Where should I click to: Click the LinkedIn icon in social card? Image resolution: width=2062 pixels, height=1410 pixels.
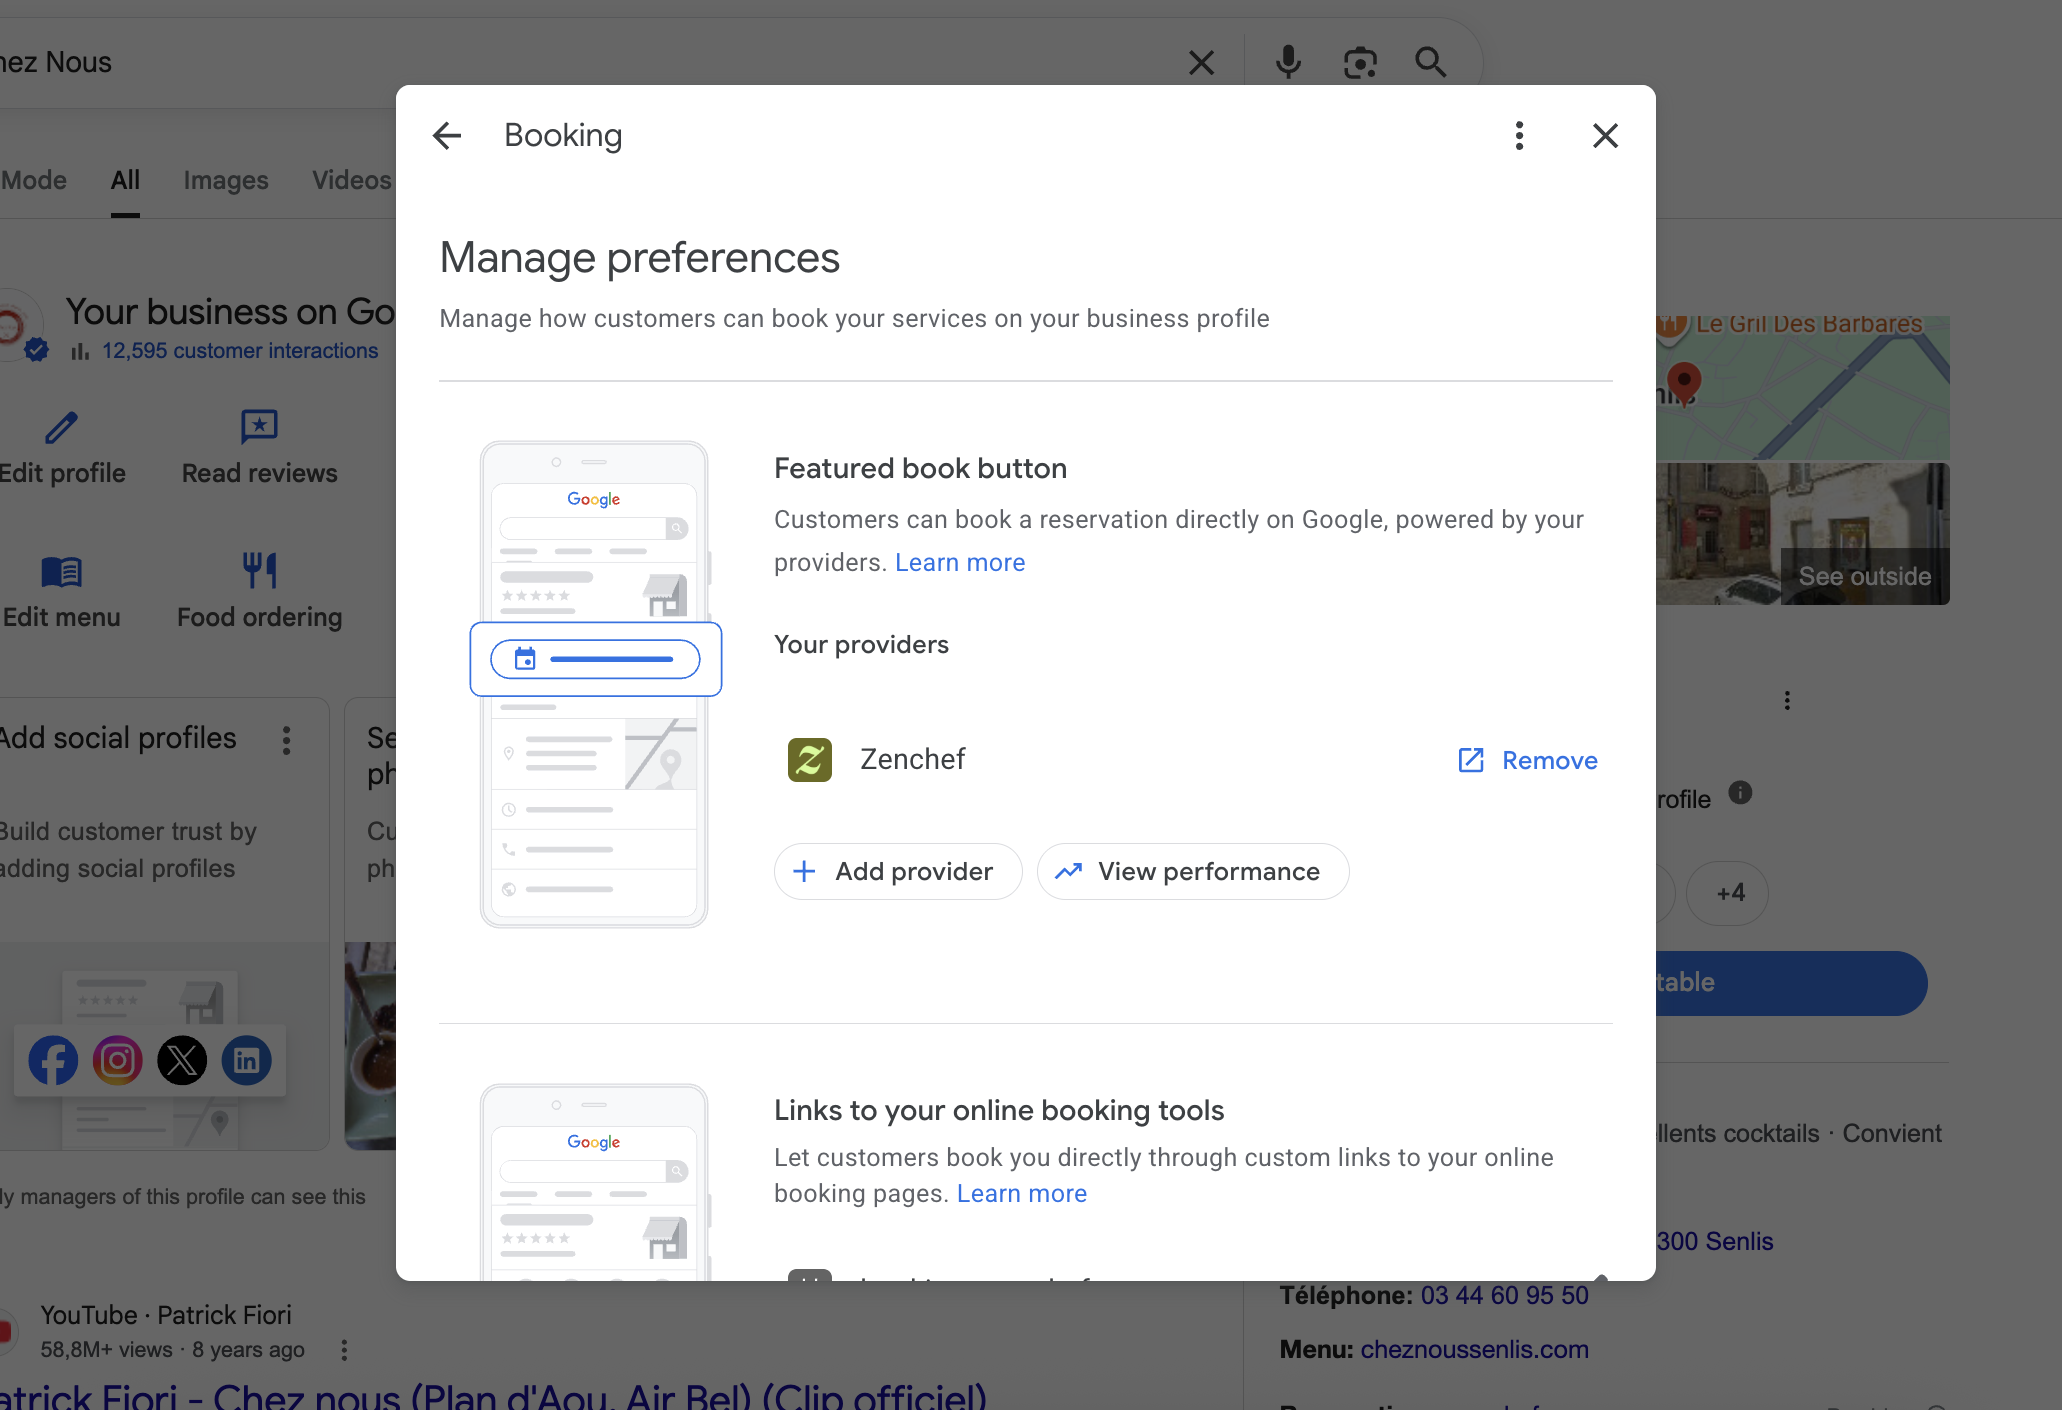coord(247,1060)
